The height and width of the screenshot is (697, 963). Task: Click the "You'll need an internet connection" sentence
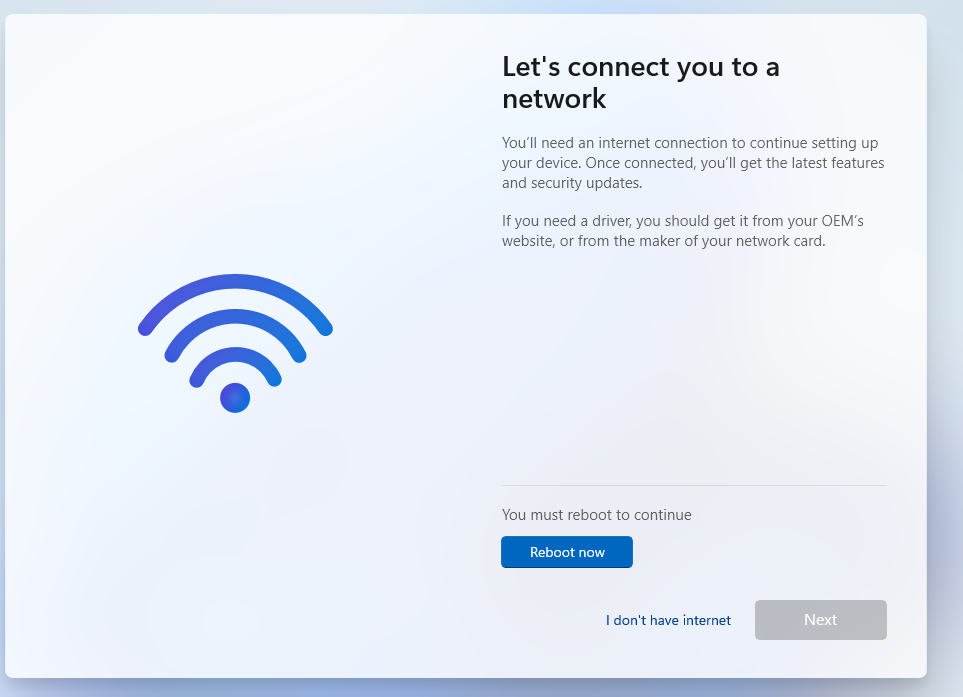[690, 142]
